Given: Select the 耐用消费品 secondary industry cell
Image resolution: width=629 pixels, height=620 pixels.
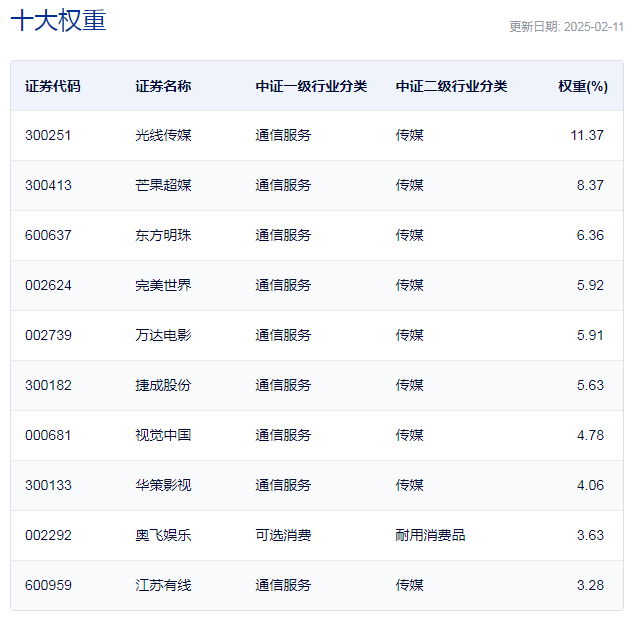Looking at the screenshot, I should pyautogui.click(x=430, y=535).
